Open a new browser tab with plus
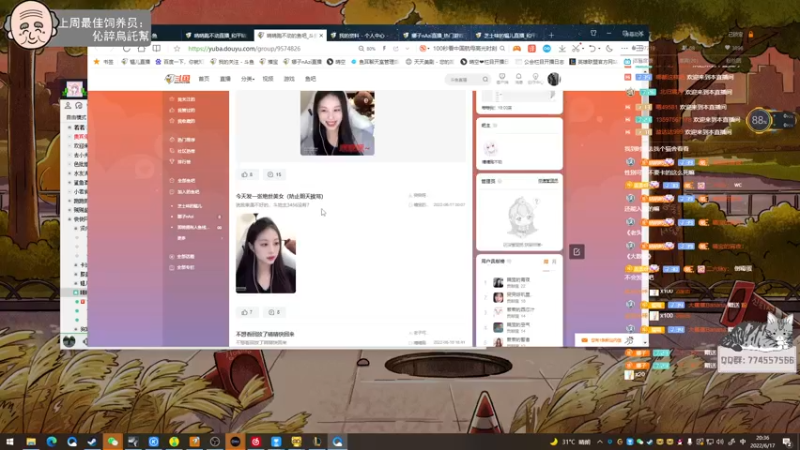This screenshot has width=800, height=450. 551,35
